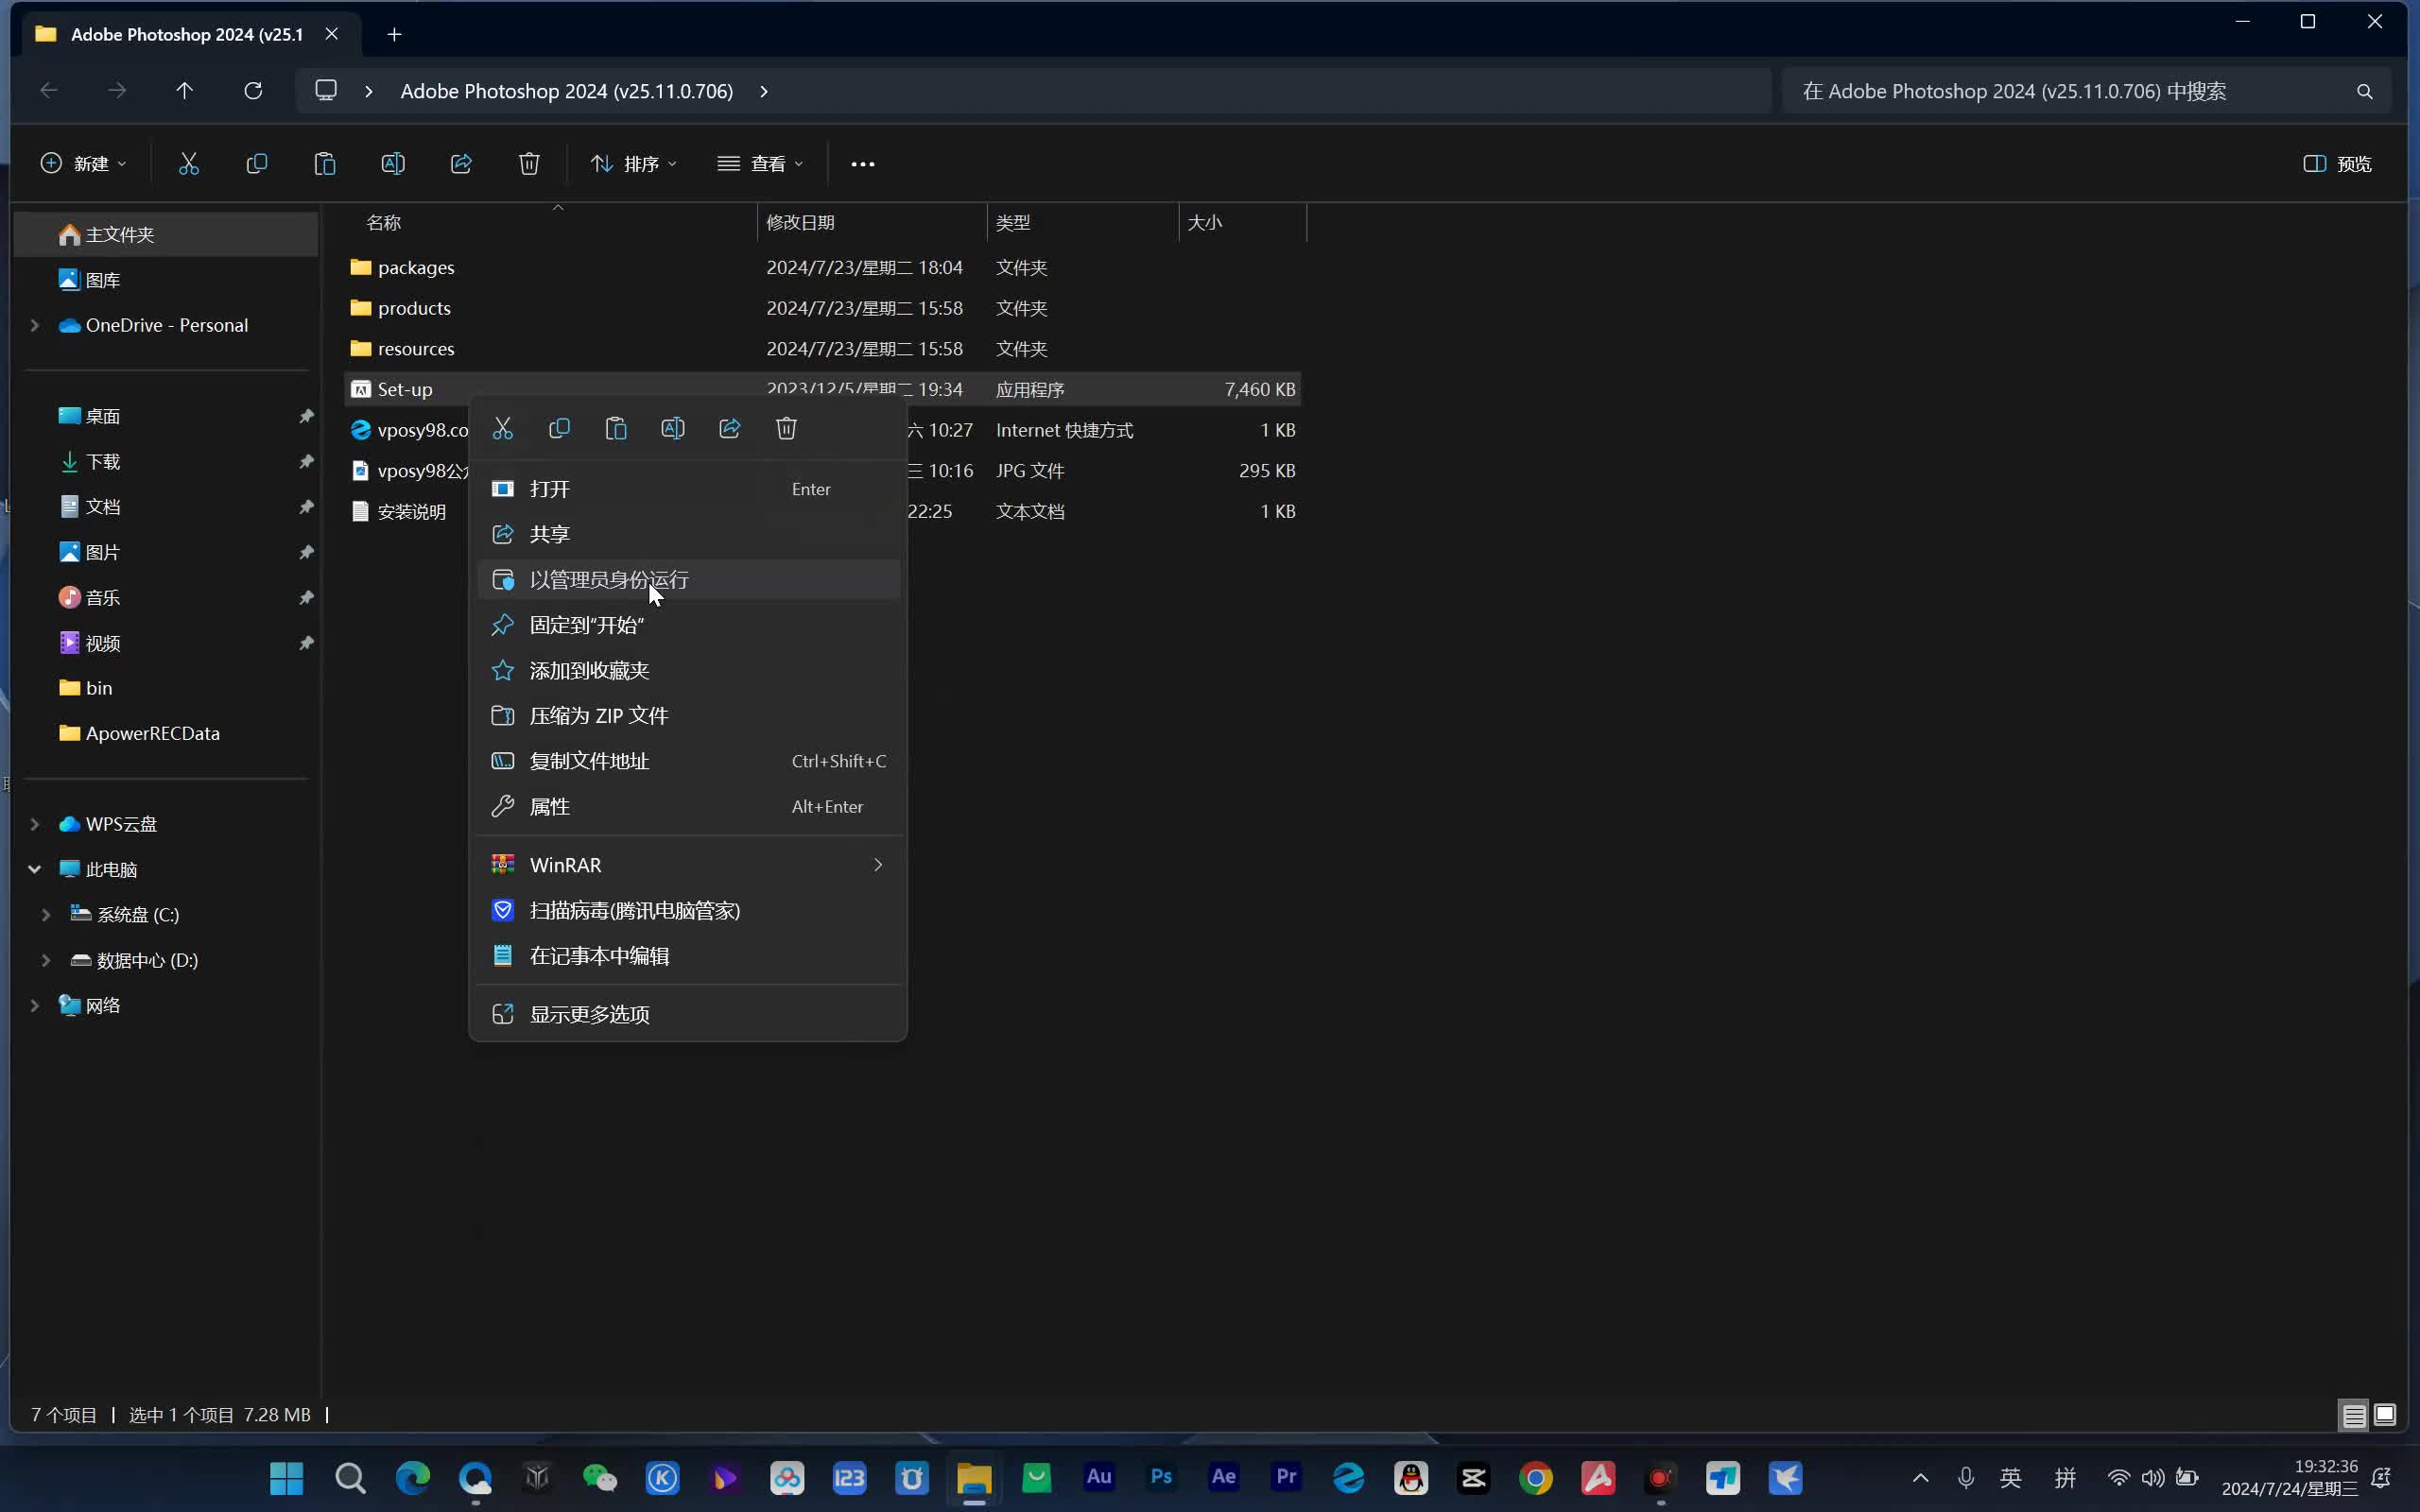Expand the 系统盘 (C:) drive node
The image size is (2420, 1512).
coord(46,915)
